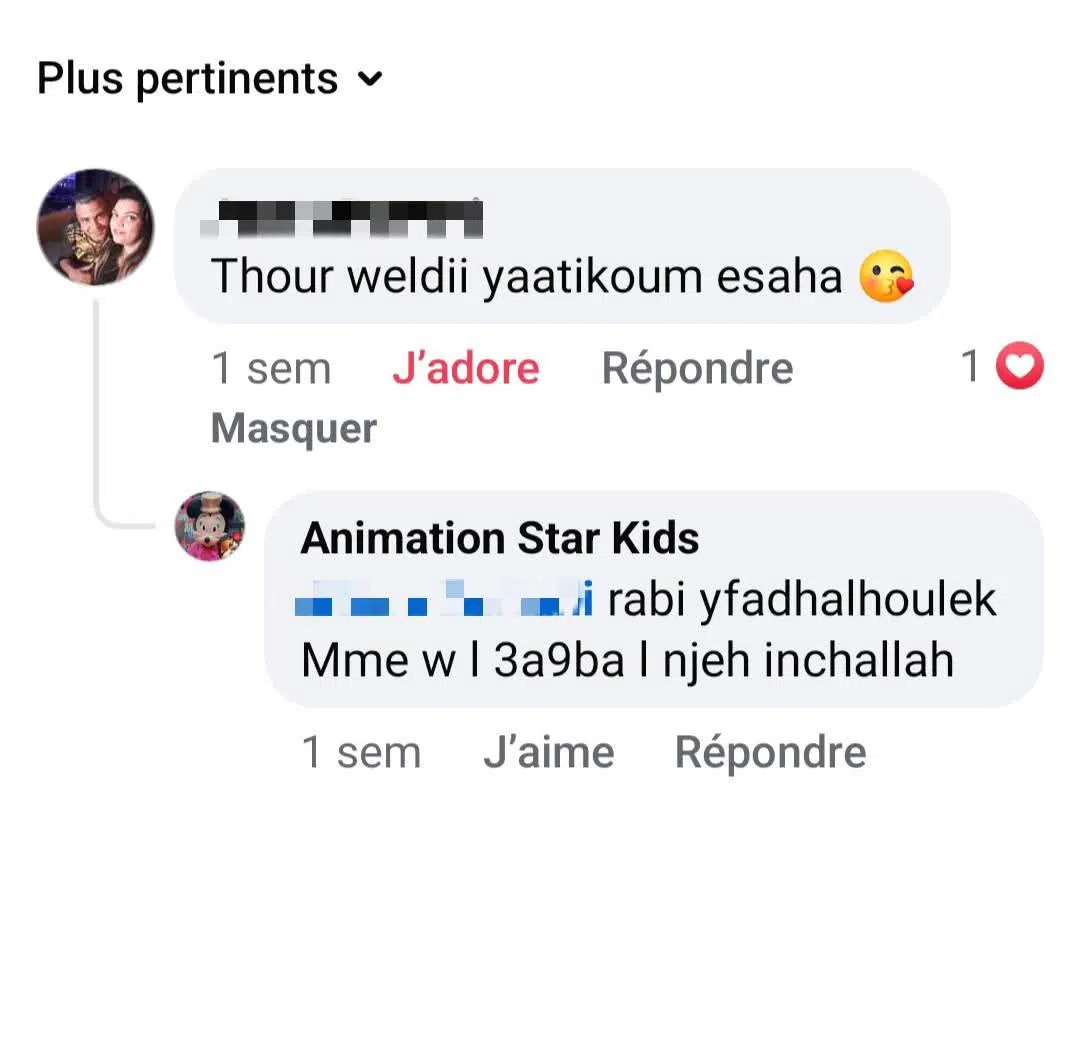Hide replies using "Masquer"
Screen dimensions: 1080x1044
(x=294, y=429)
